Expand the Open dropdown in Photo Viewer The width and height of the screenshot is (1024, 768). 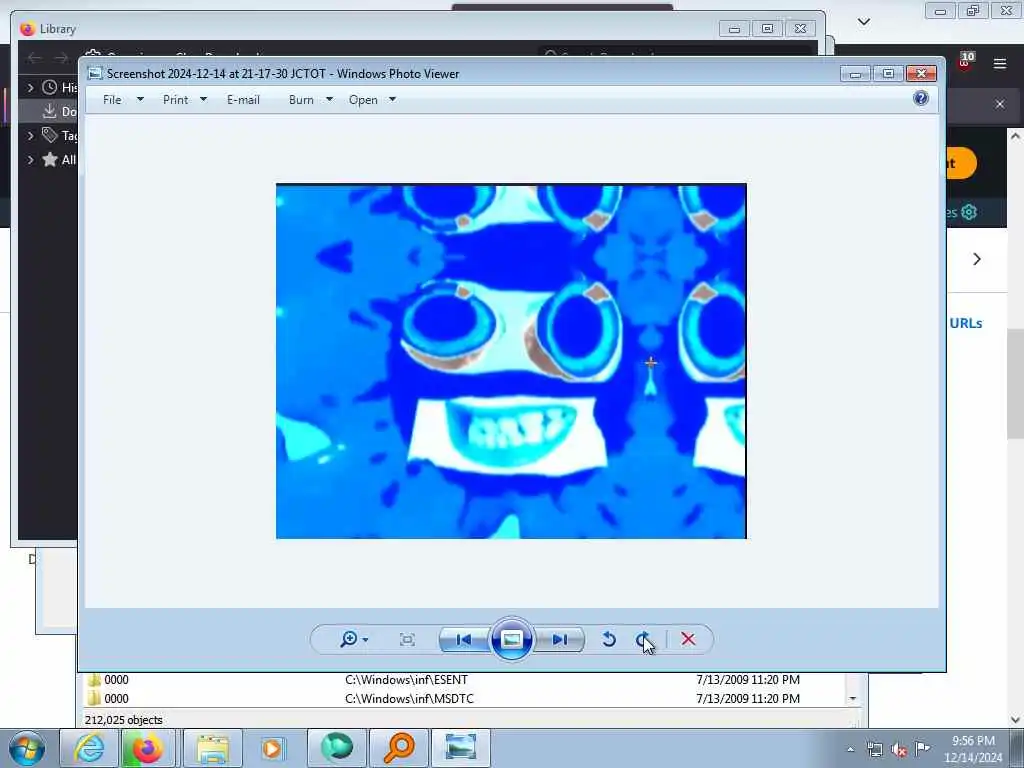[392, 100]
